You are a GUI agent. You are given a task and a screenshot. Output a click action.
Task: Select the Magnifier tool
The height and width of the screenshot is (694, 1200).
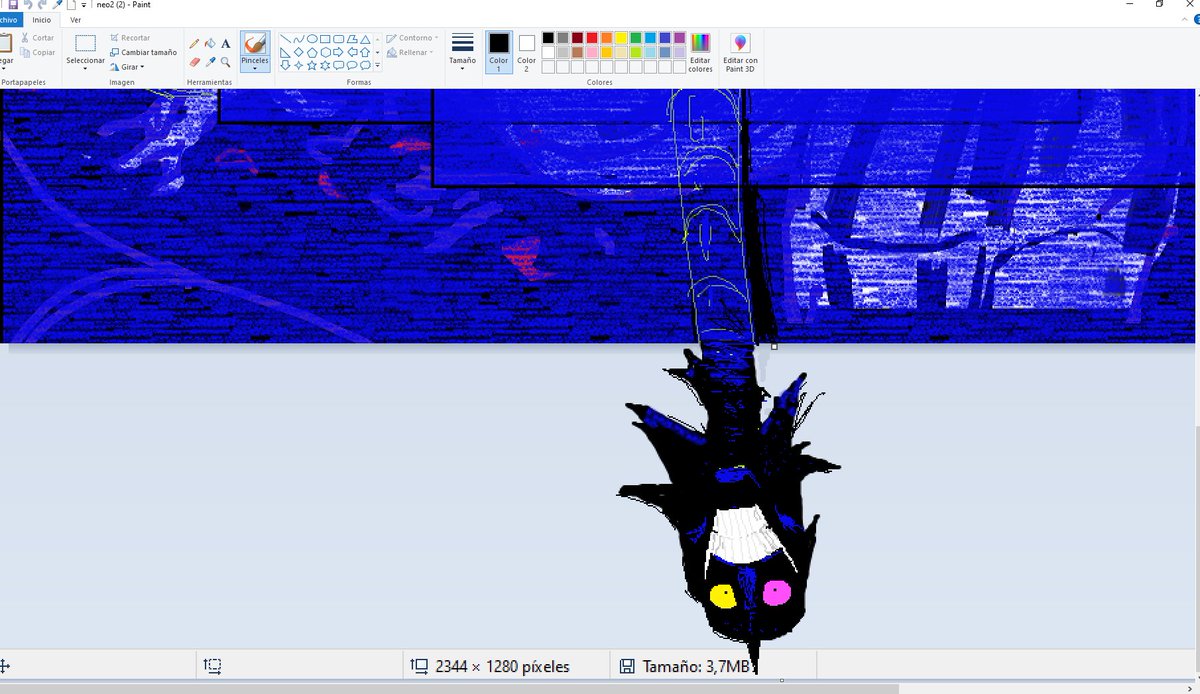226,62
